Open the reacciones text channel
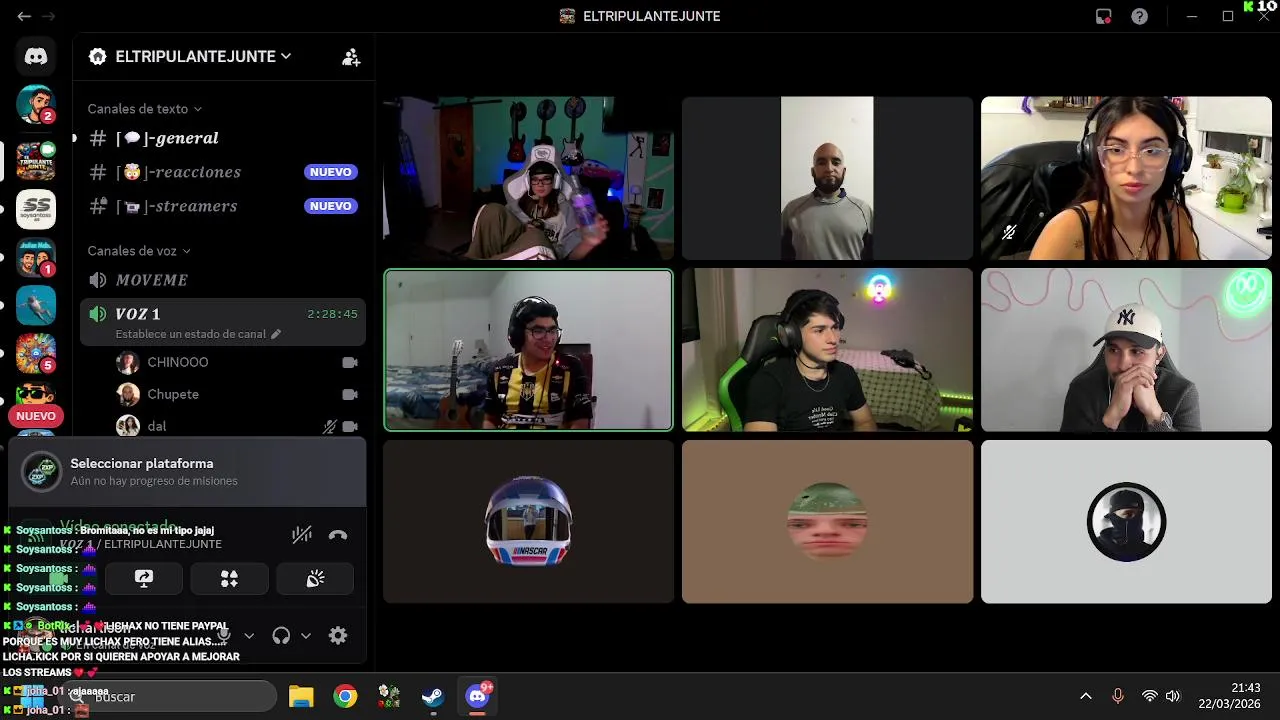Screen dimensions: 1280x720 coord(222,172)
